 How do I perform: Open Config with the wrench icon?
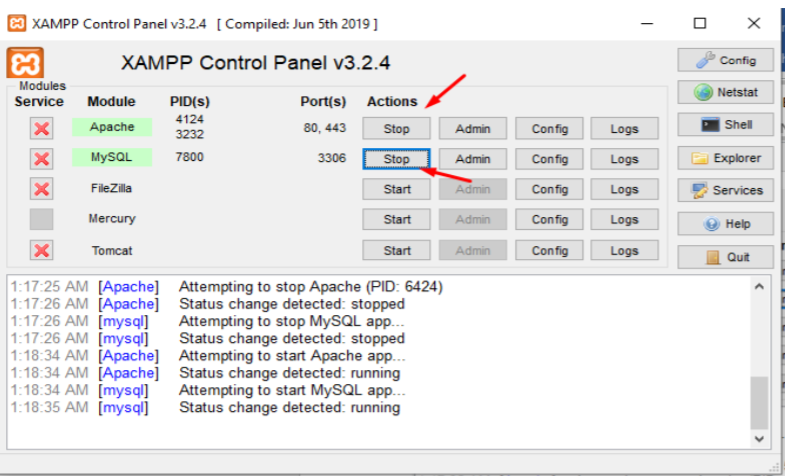[725, 60]
